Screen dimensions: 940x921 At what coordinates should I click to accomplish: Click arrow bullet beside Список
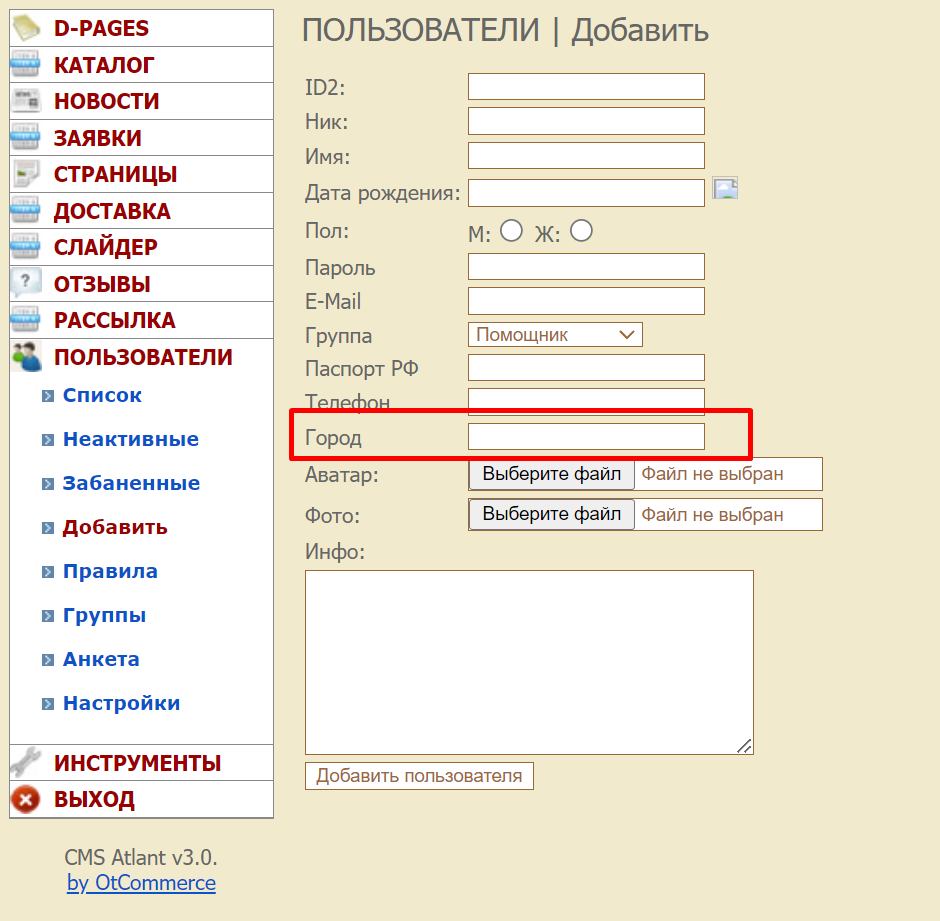48,396
